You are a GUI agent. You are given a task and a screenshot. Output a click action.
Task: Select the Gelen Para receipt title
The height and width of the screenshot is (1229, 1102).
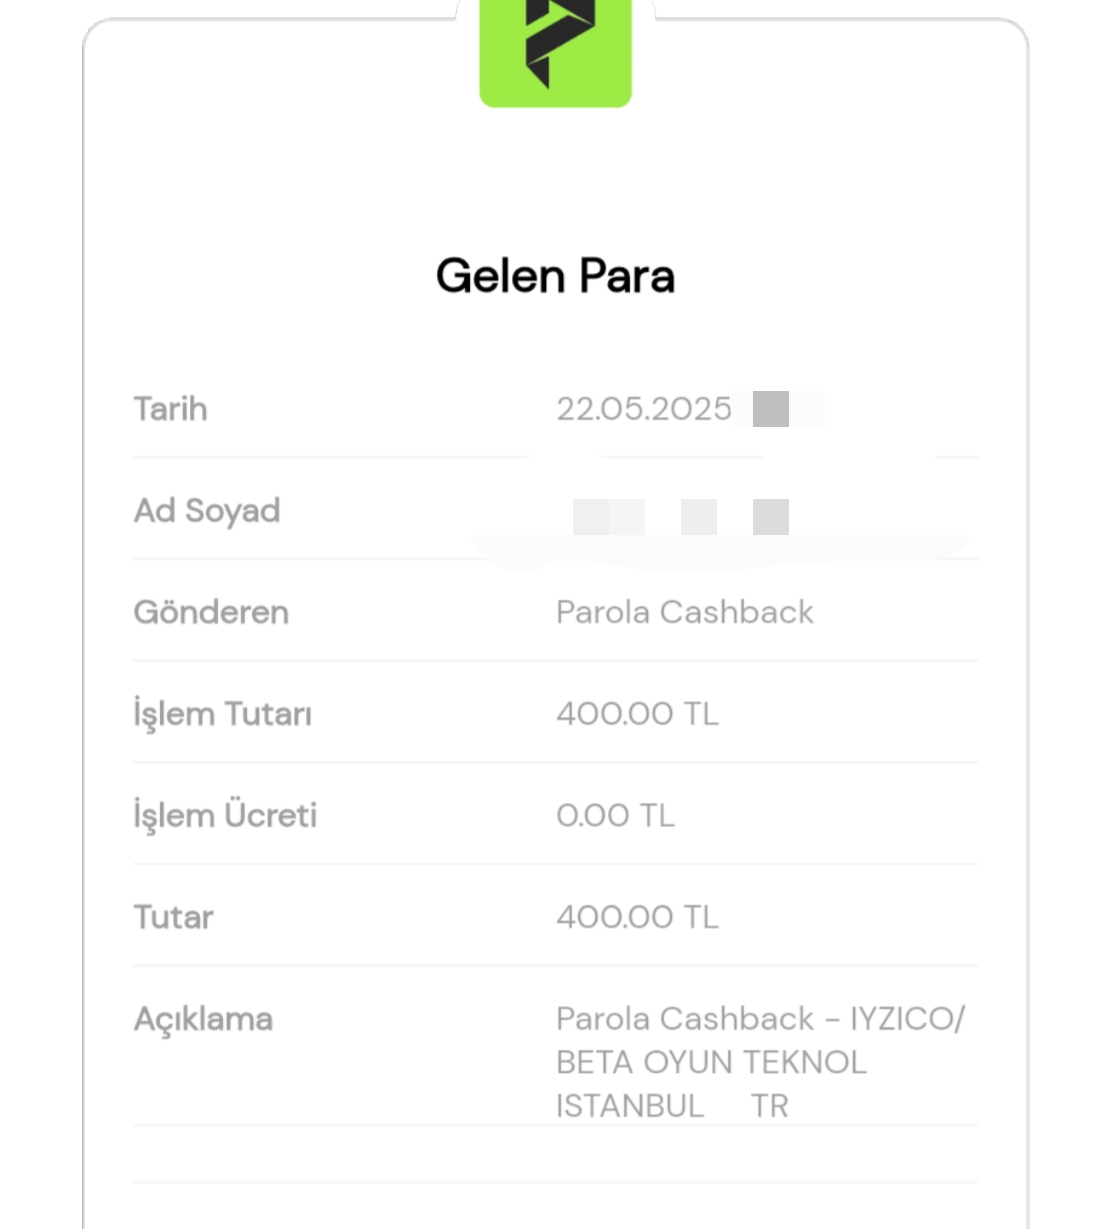(x=556, y=276)
